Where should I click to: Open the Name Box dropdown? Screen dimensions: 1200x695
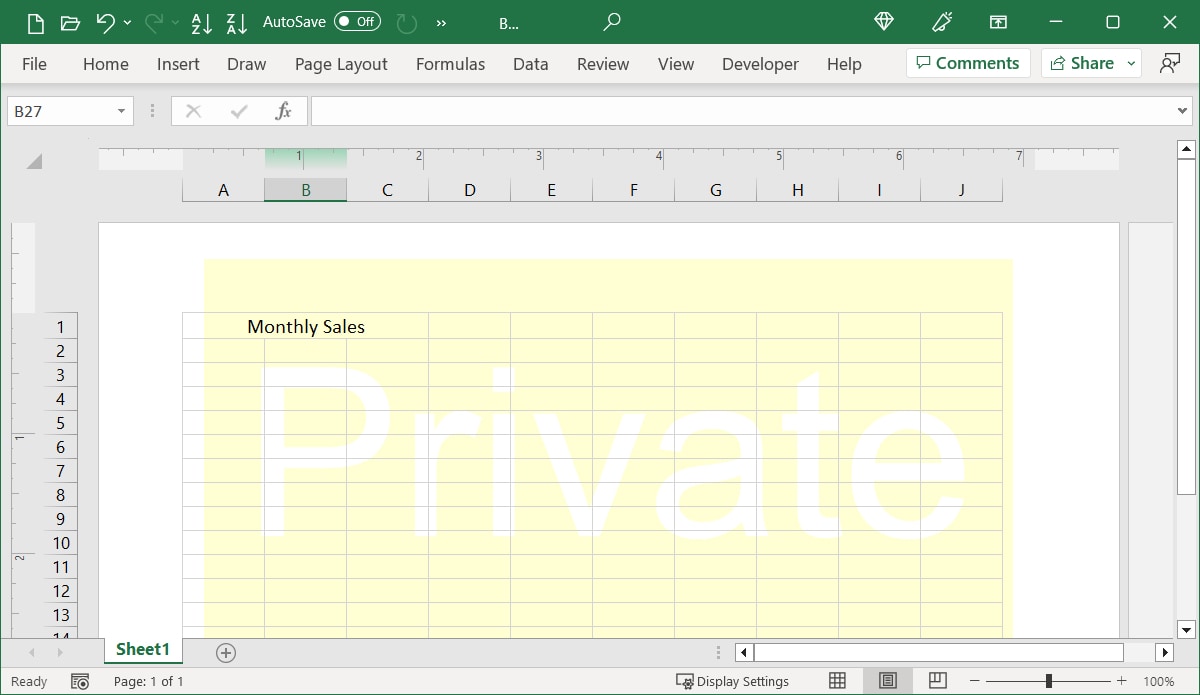pyautogui.click(x=120, y=110)
